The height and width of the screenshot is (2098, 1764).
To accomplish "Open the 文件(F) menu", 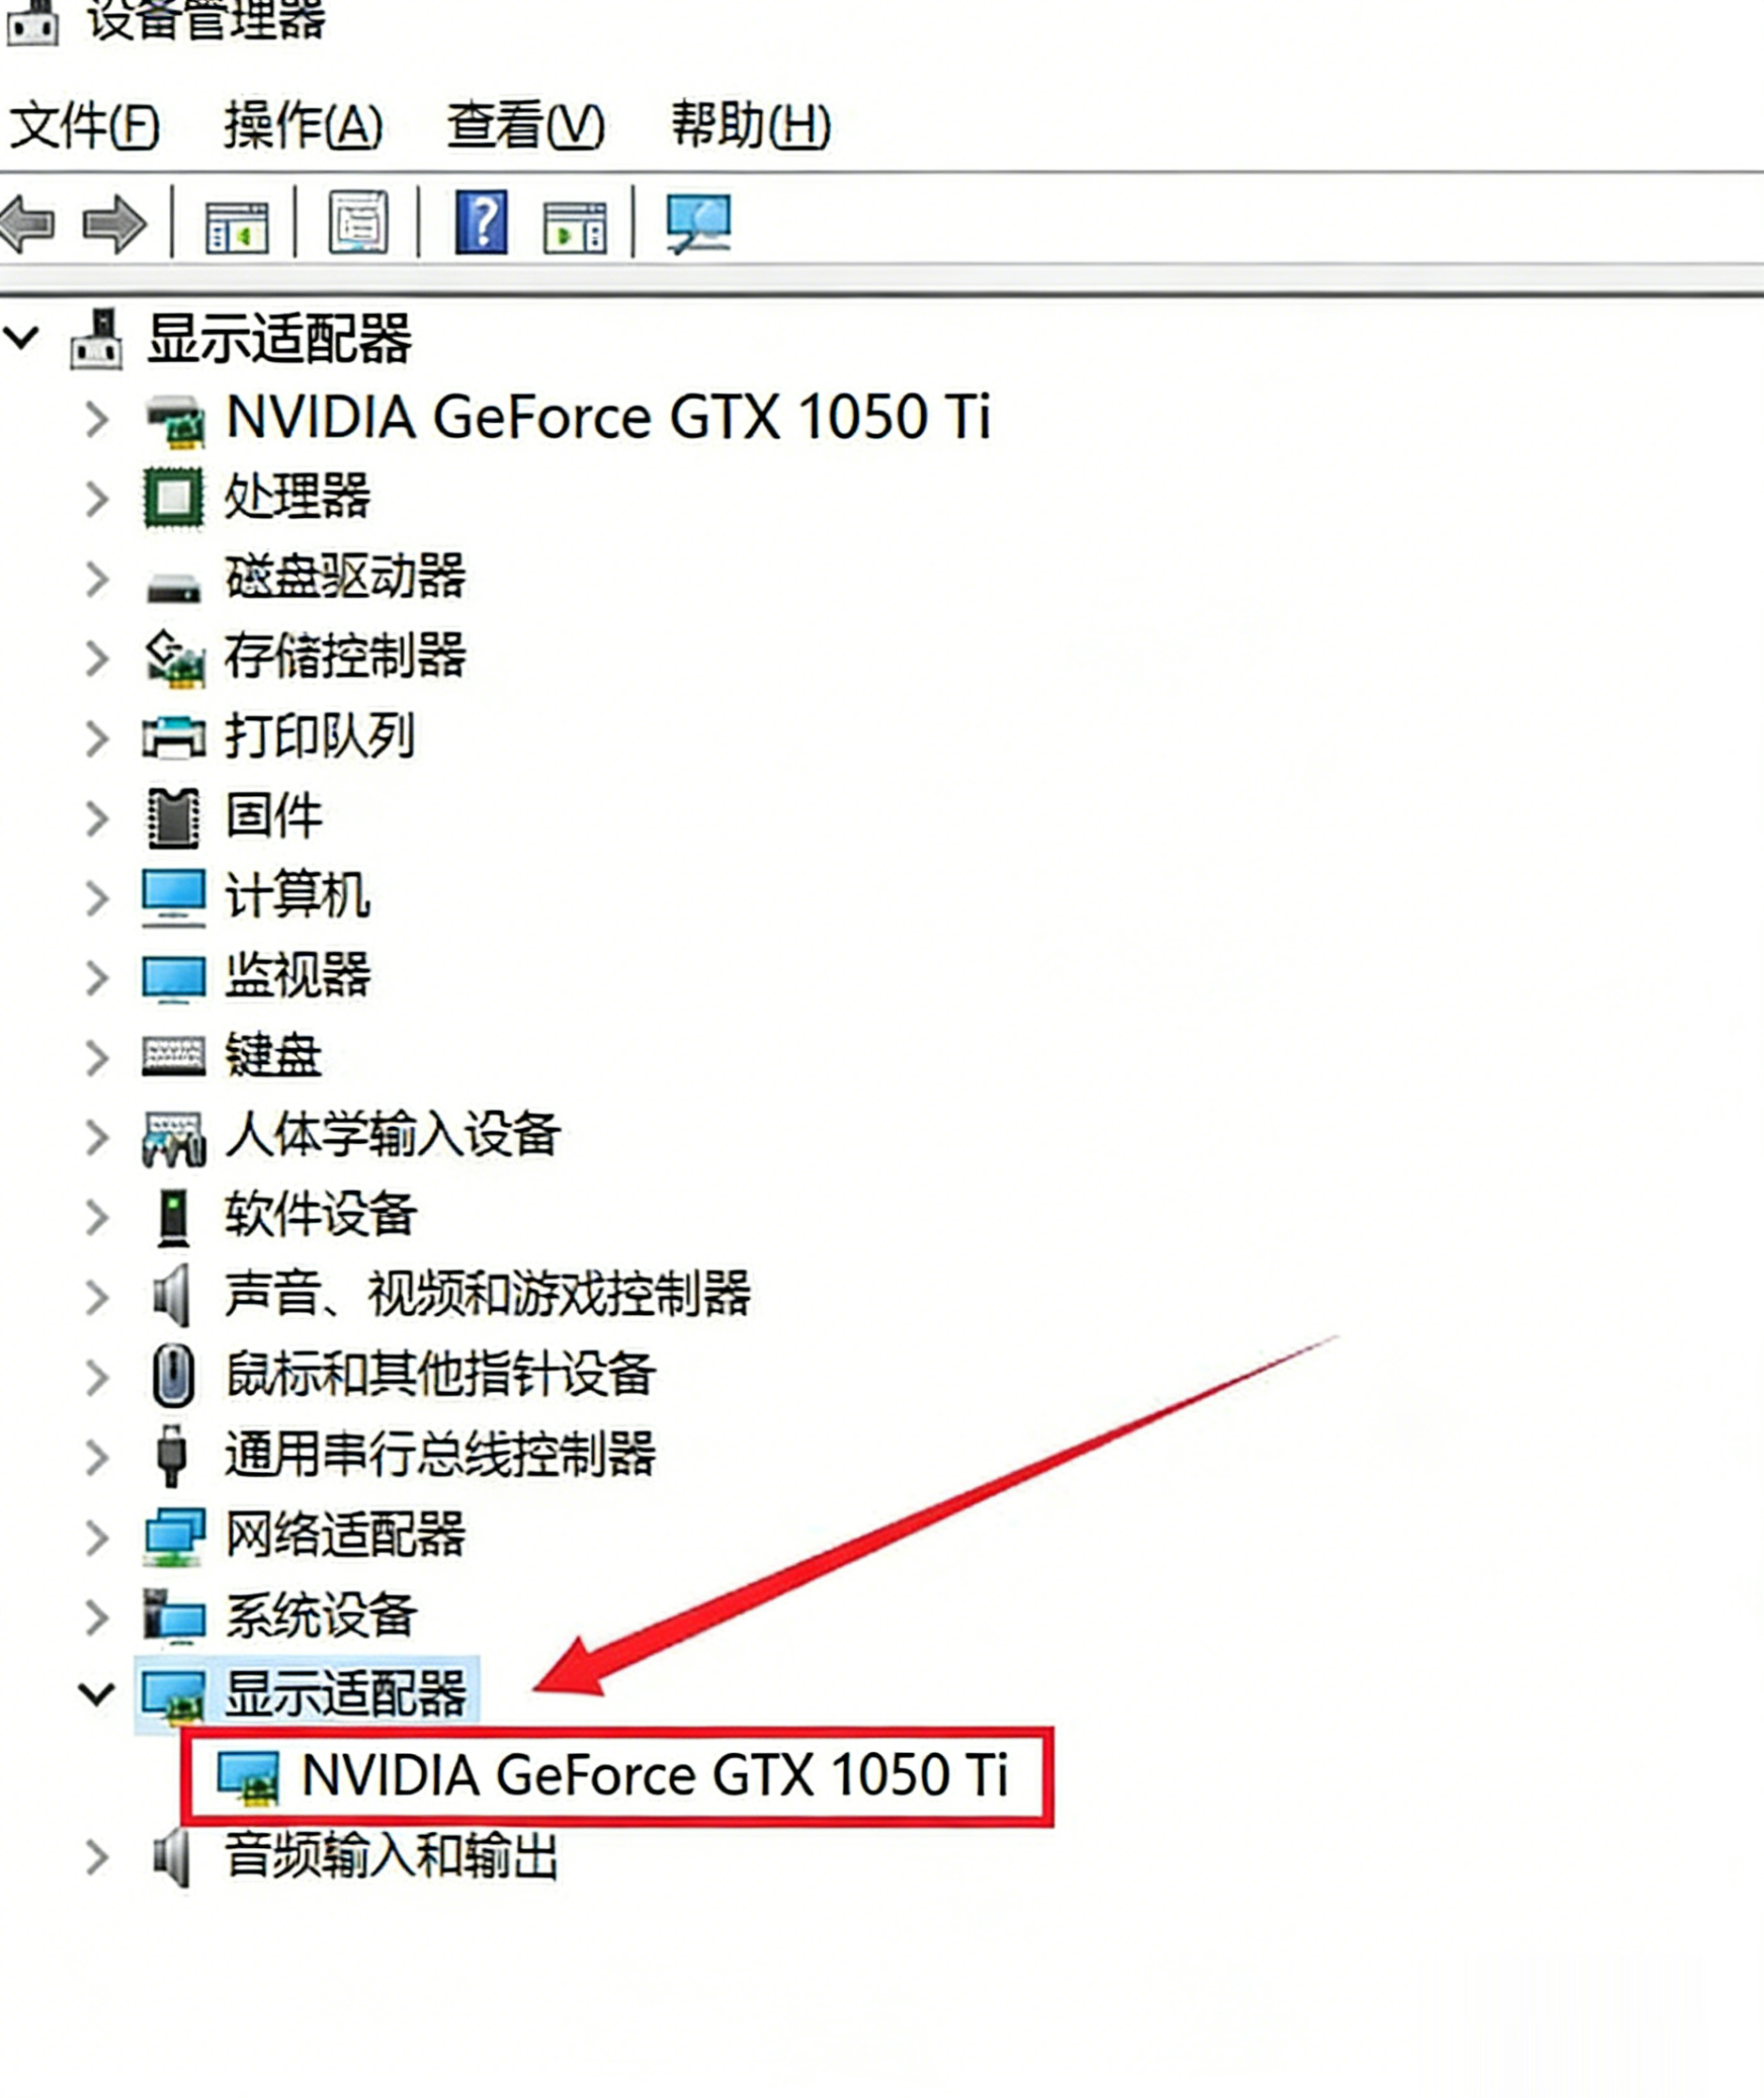I will click(84, 126).
